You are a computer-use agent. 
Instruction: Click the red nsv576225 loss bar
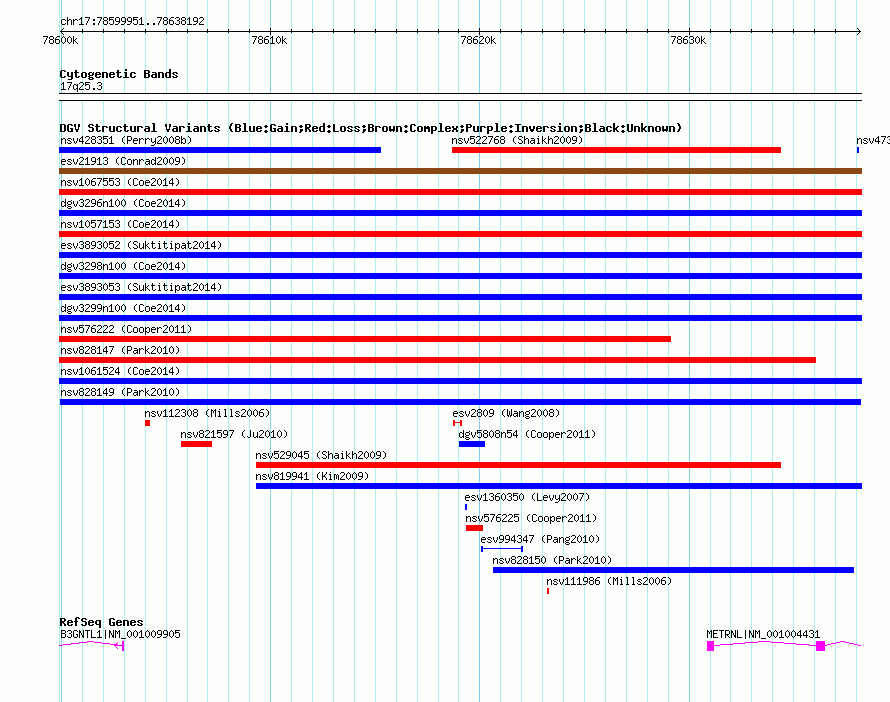pos(475,528)
